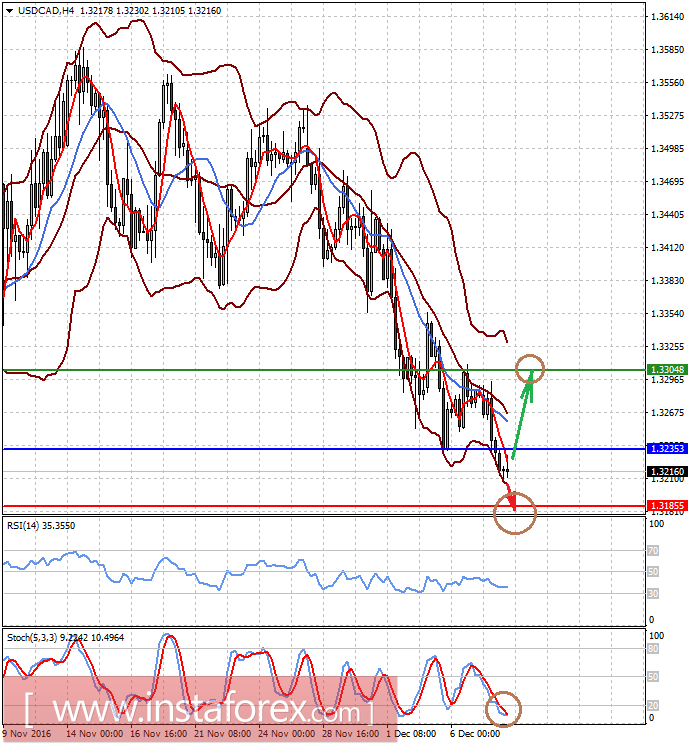Viewport: 688px width, 745px height.
Task: Click the green 1.33048 price level label
Action: point(667,370)
